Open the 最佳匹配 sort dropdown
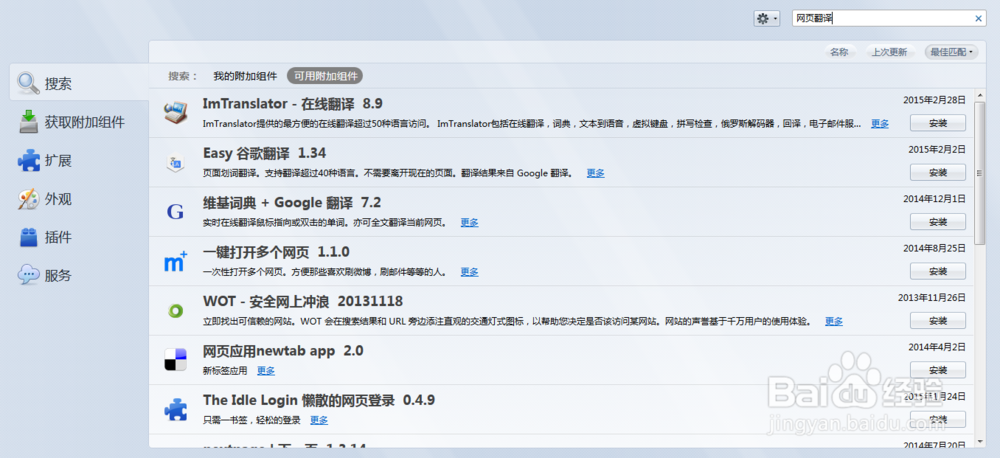The width and height of the screenshot is (1000, 458). (952, 52)
